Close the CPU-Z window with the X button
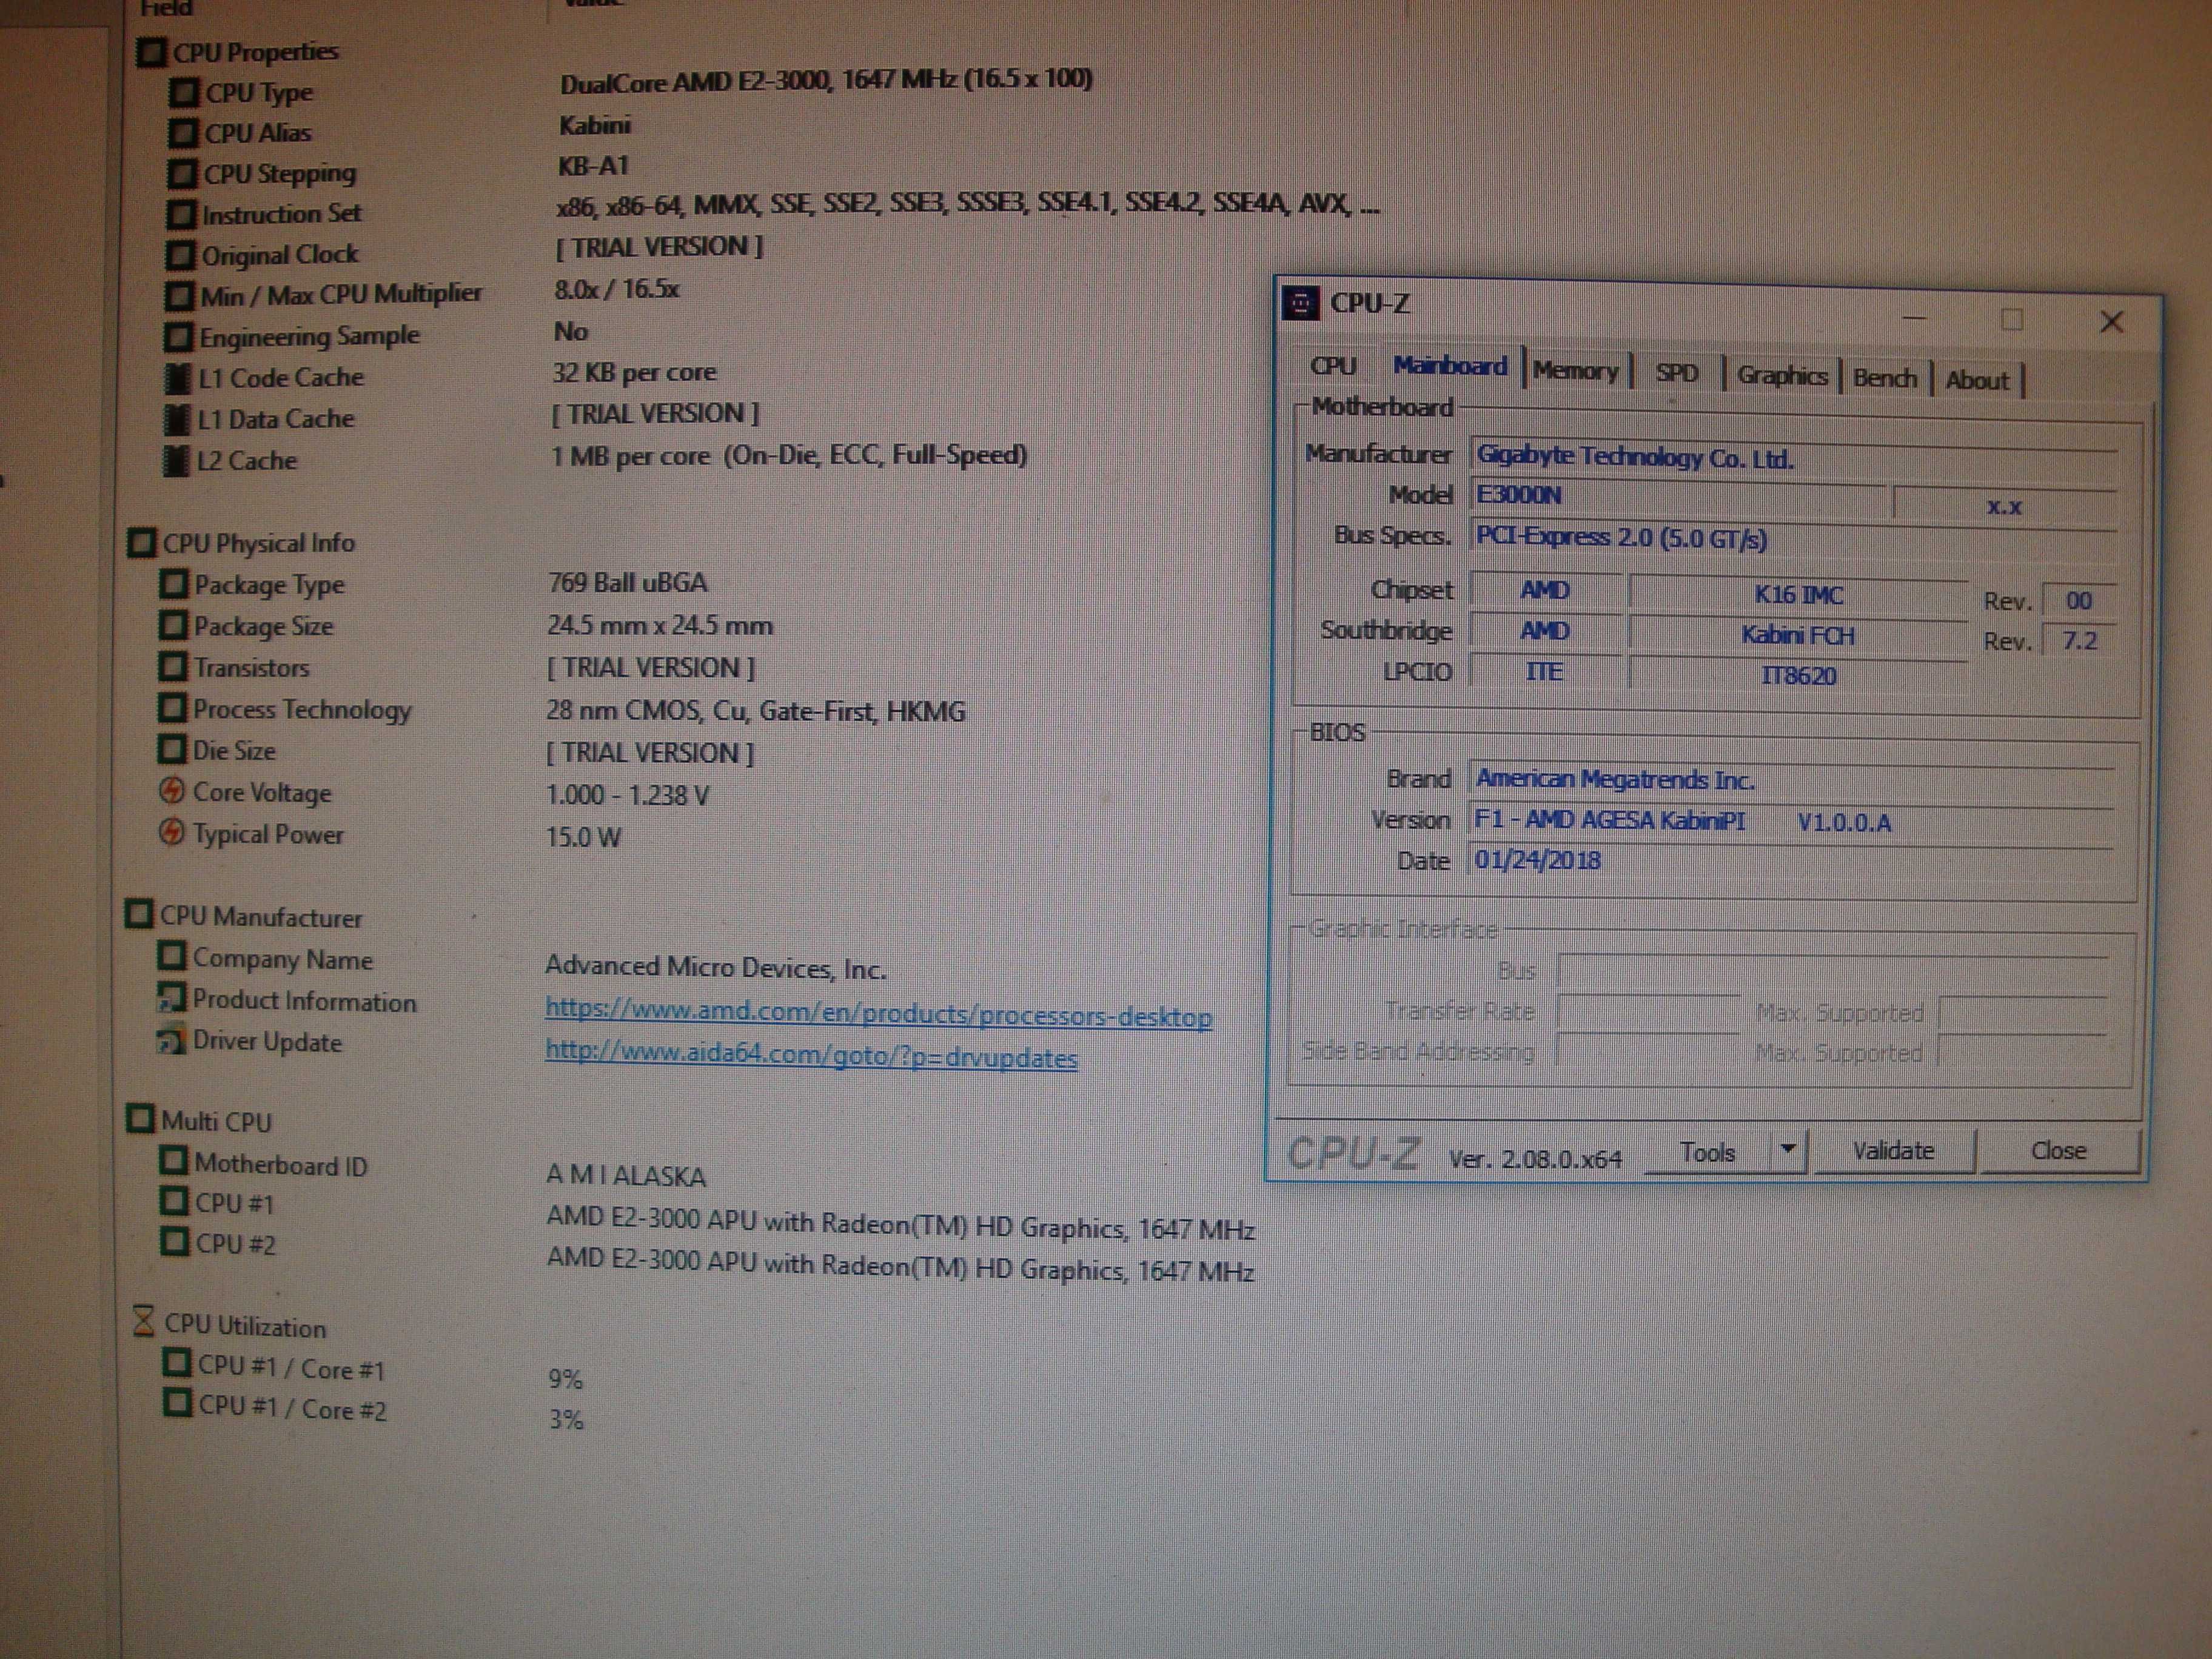 tap(2112, 322)
